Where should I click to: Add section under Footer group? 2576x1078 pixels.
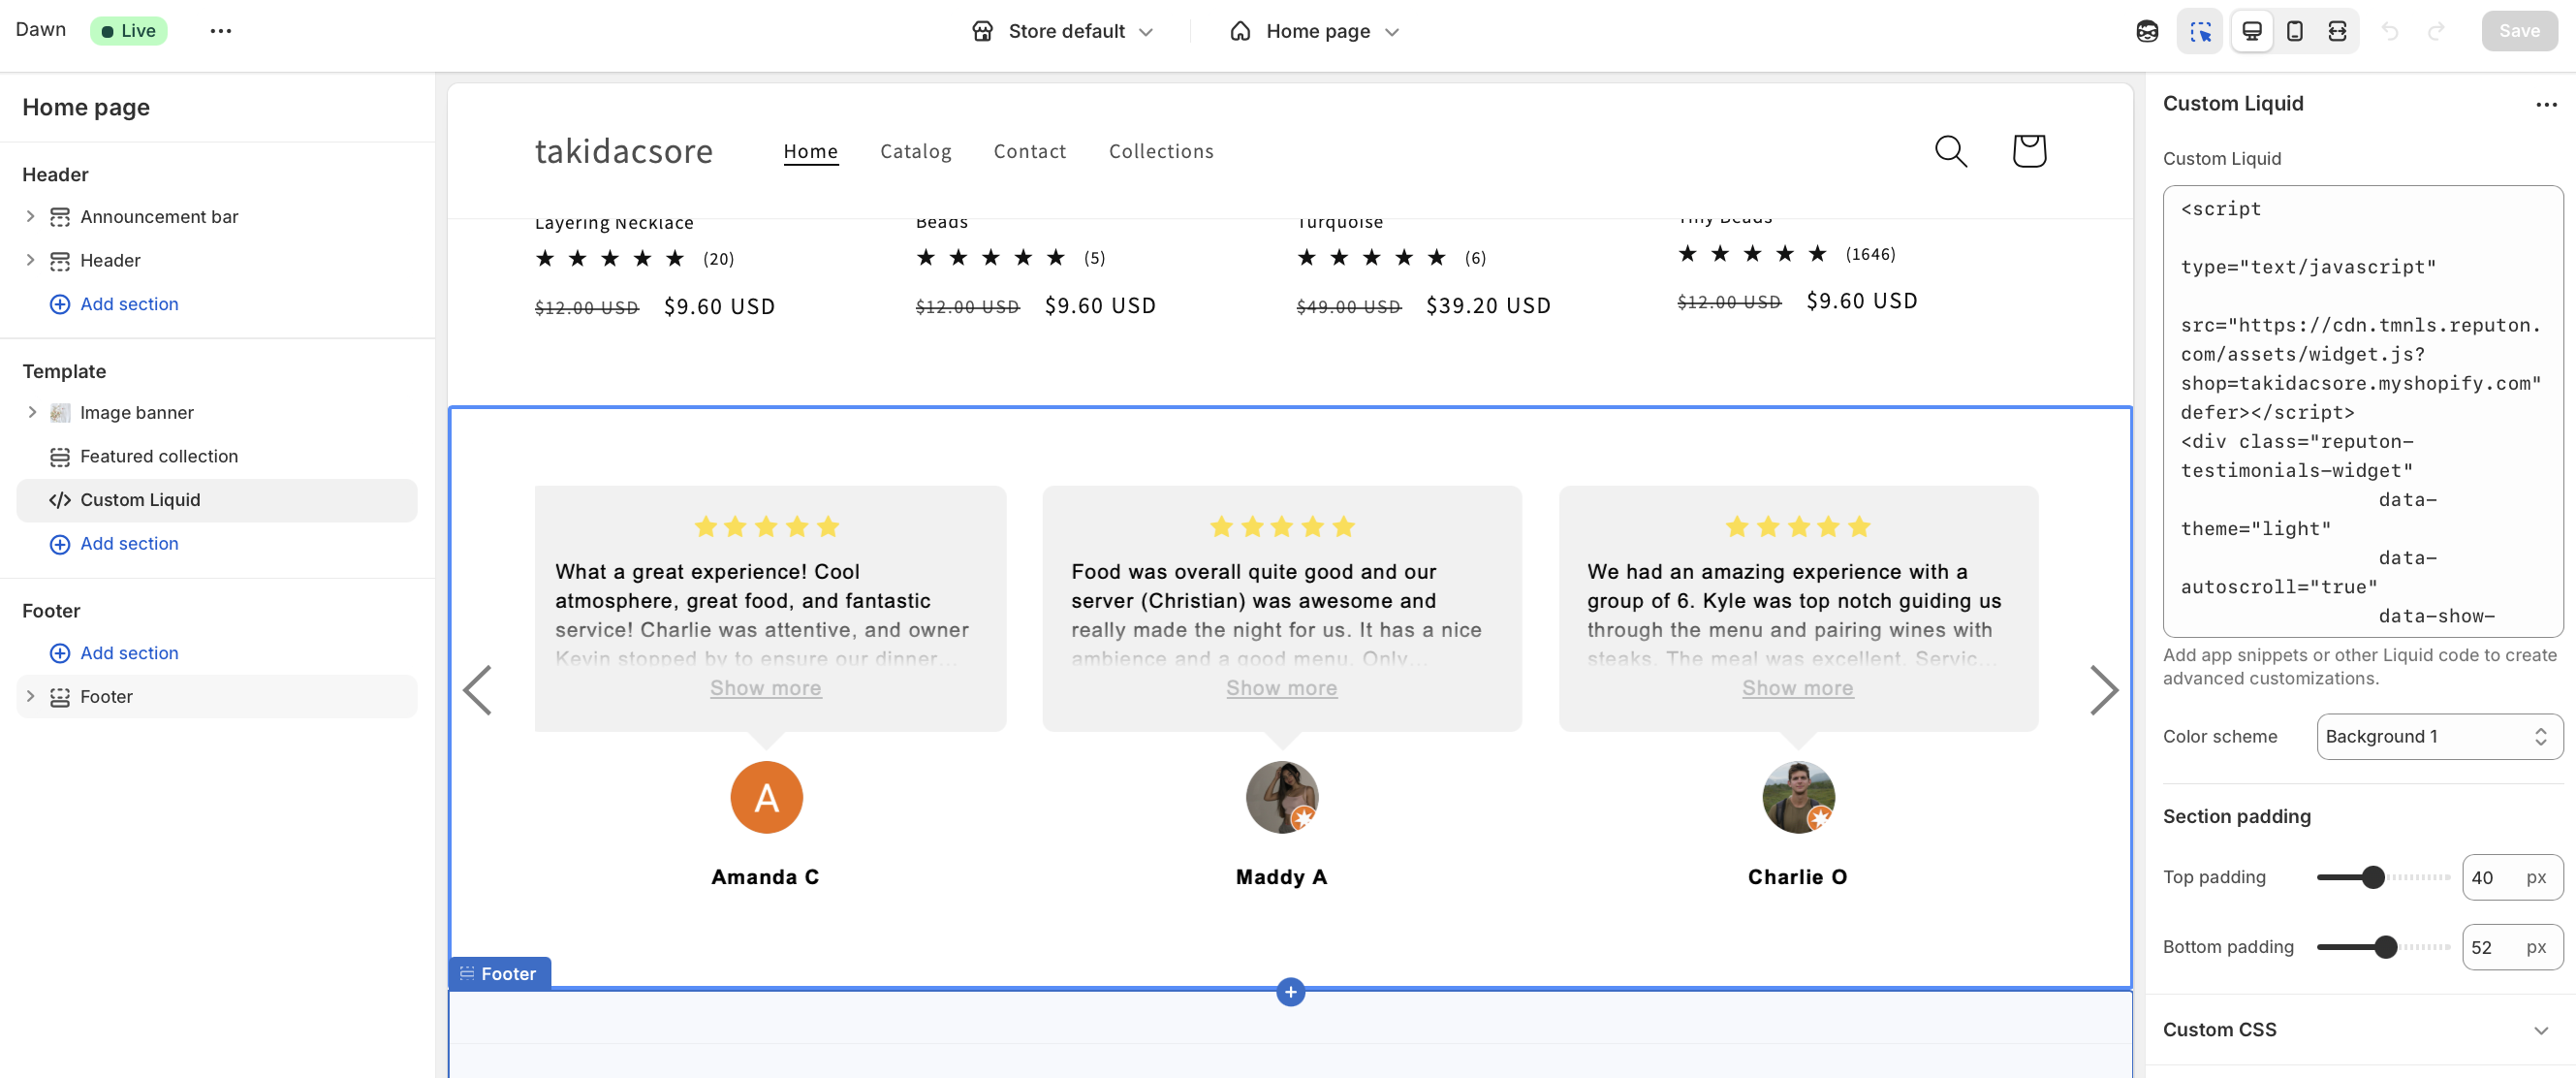114,653
